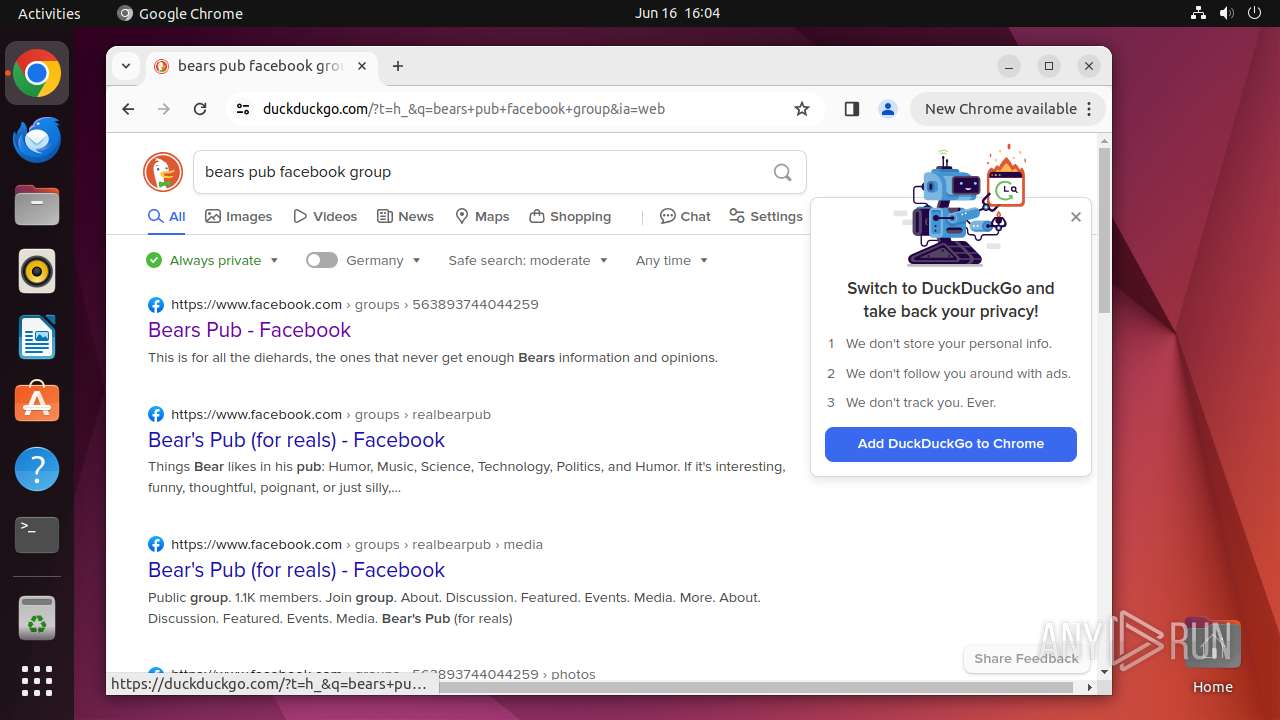Open the Trash icon in dock

[37, 617]
